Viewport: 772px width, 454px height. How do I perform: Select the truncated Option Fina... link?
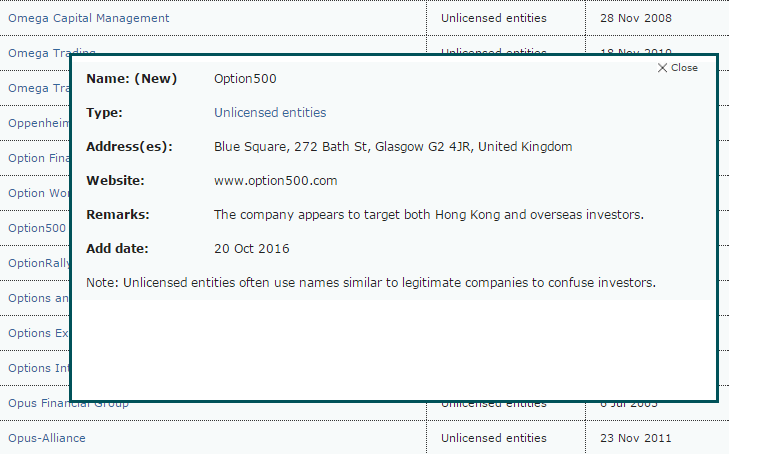[38, 158]
